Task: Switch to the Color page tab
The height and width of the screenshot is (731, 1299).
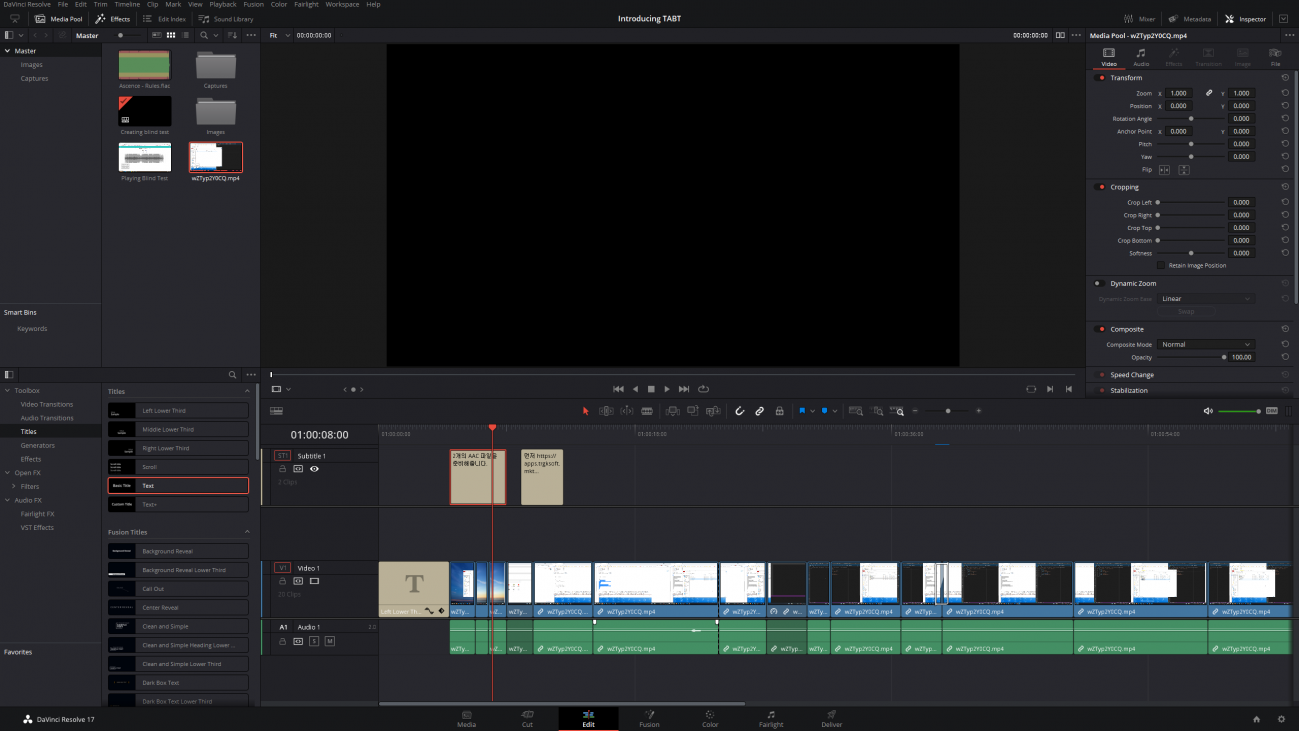Action: coord(710,719)
